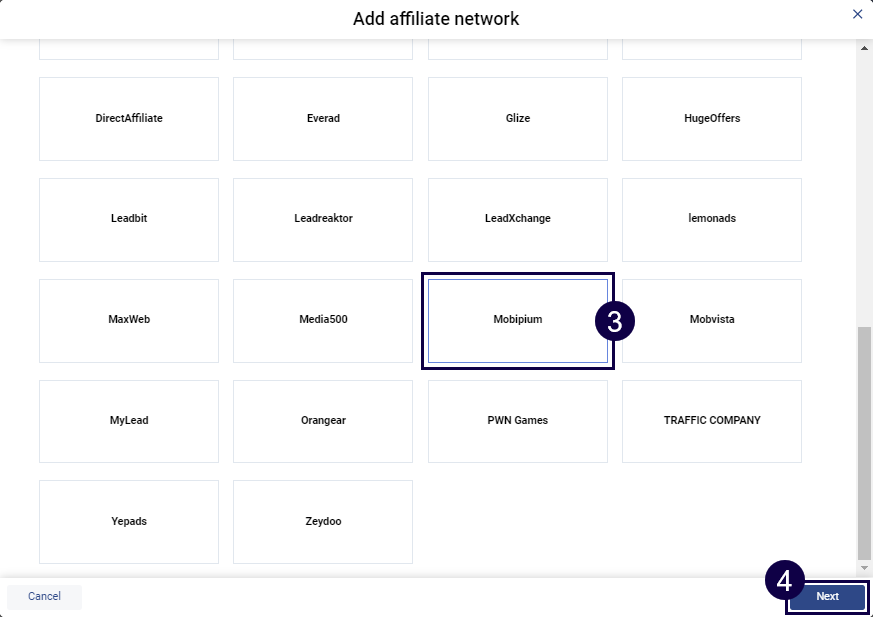Pick the HugeOffers network tile
The height and width of the screenshot is (617, 873).
pos(712,119)
